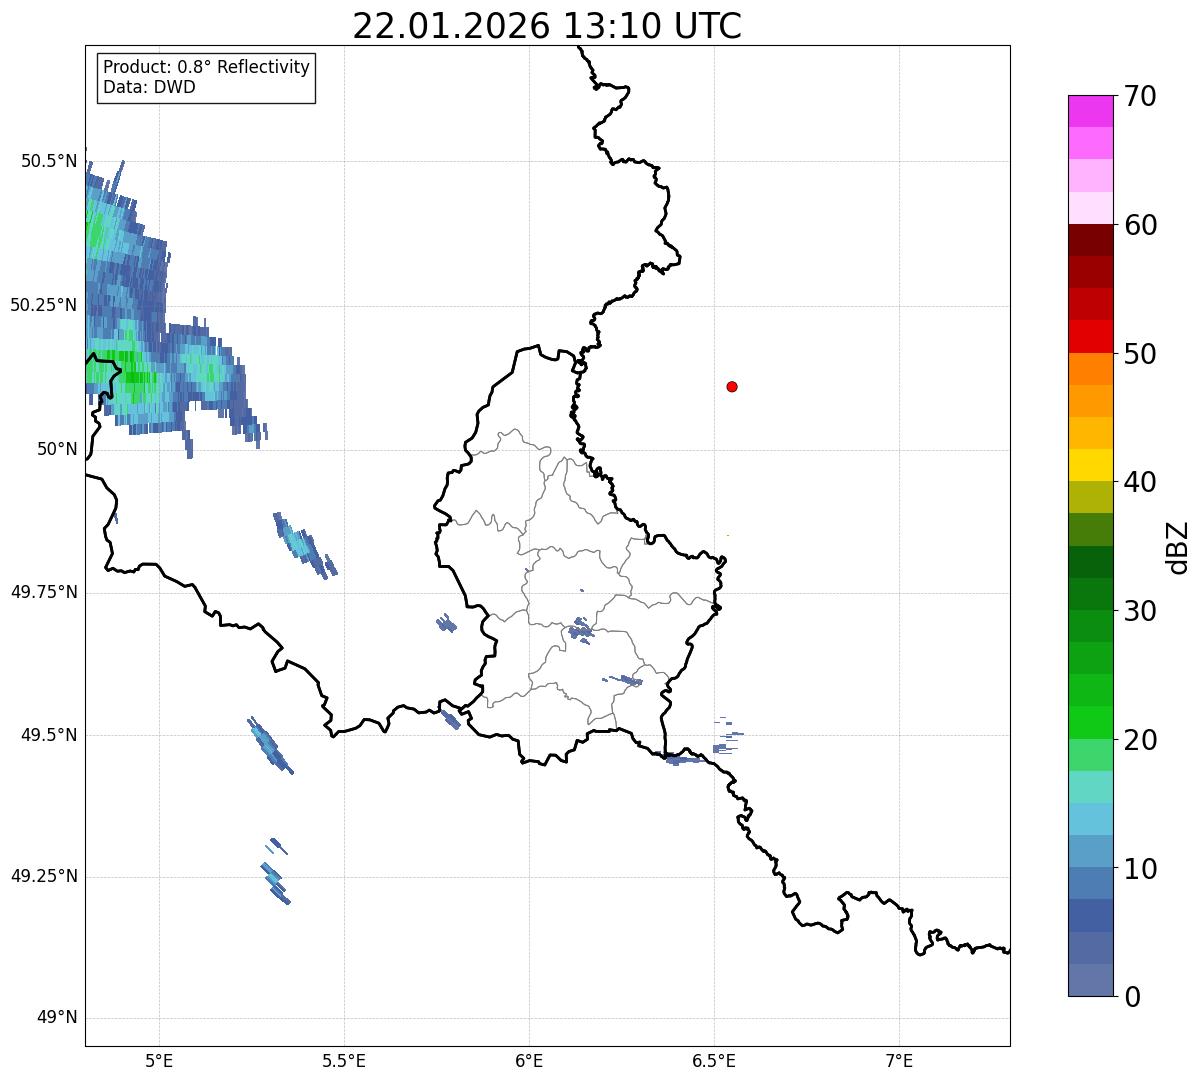Click the "Data: DWD" label
This screenshot has height=1081, width=1202.
pos(149,87)
